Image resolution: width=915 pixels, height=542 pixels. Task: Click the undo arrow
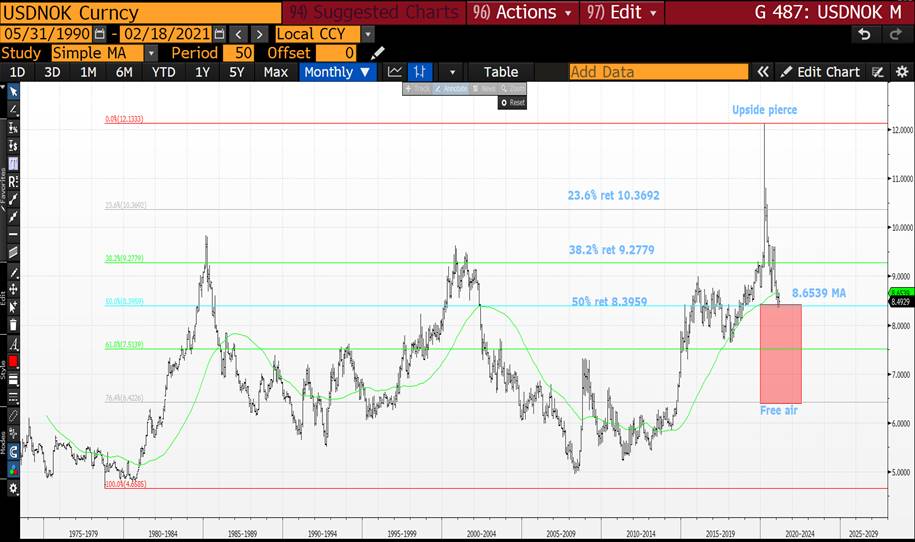click(864, 34)
